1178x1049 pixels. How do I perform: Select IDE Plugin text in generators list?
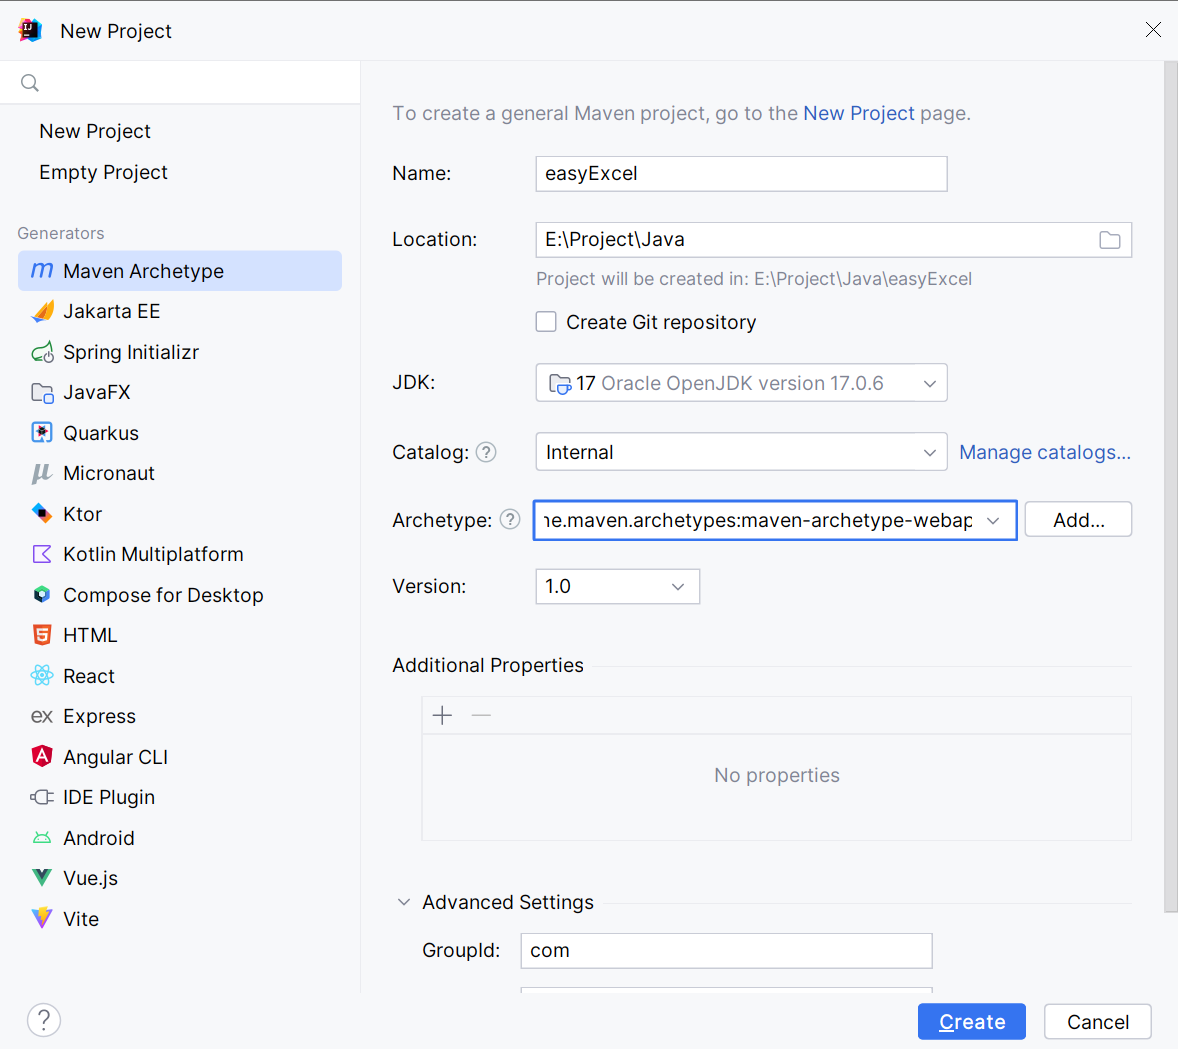[108, 797]
